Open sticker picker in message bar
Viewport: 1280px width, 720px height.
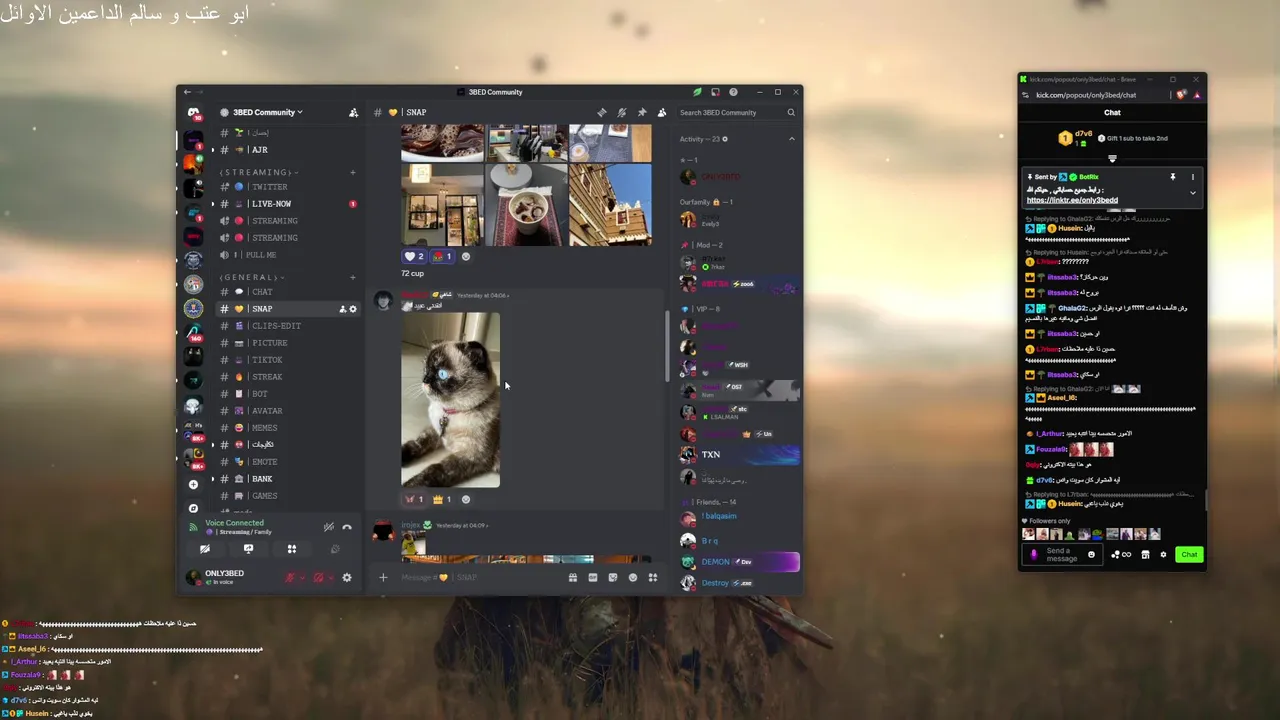coord(612,577)
